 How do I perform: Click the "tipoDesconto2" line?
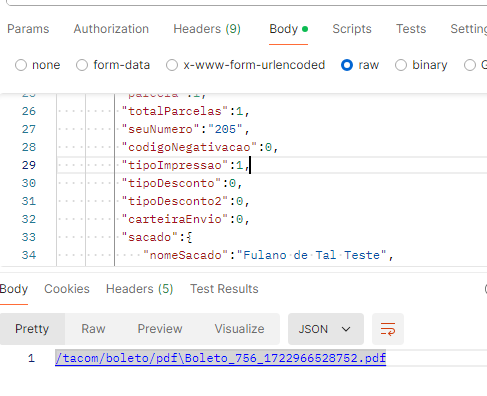click(x=185, y=201)
